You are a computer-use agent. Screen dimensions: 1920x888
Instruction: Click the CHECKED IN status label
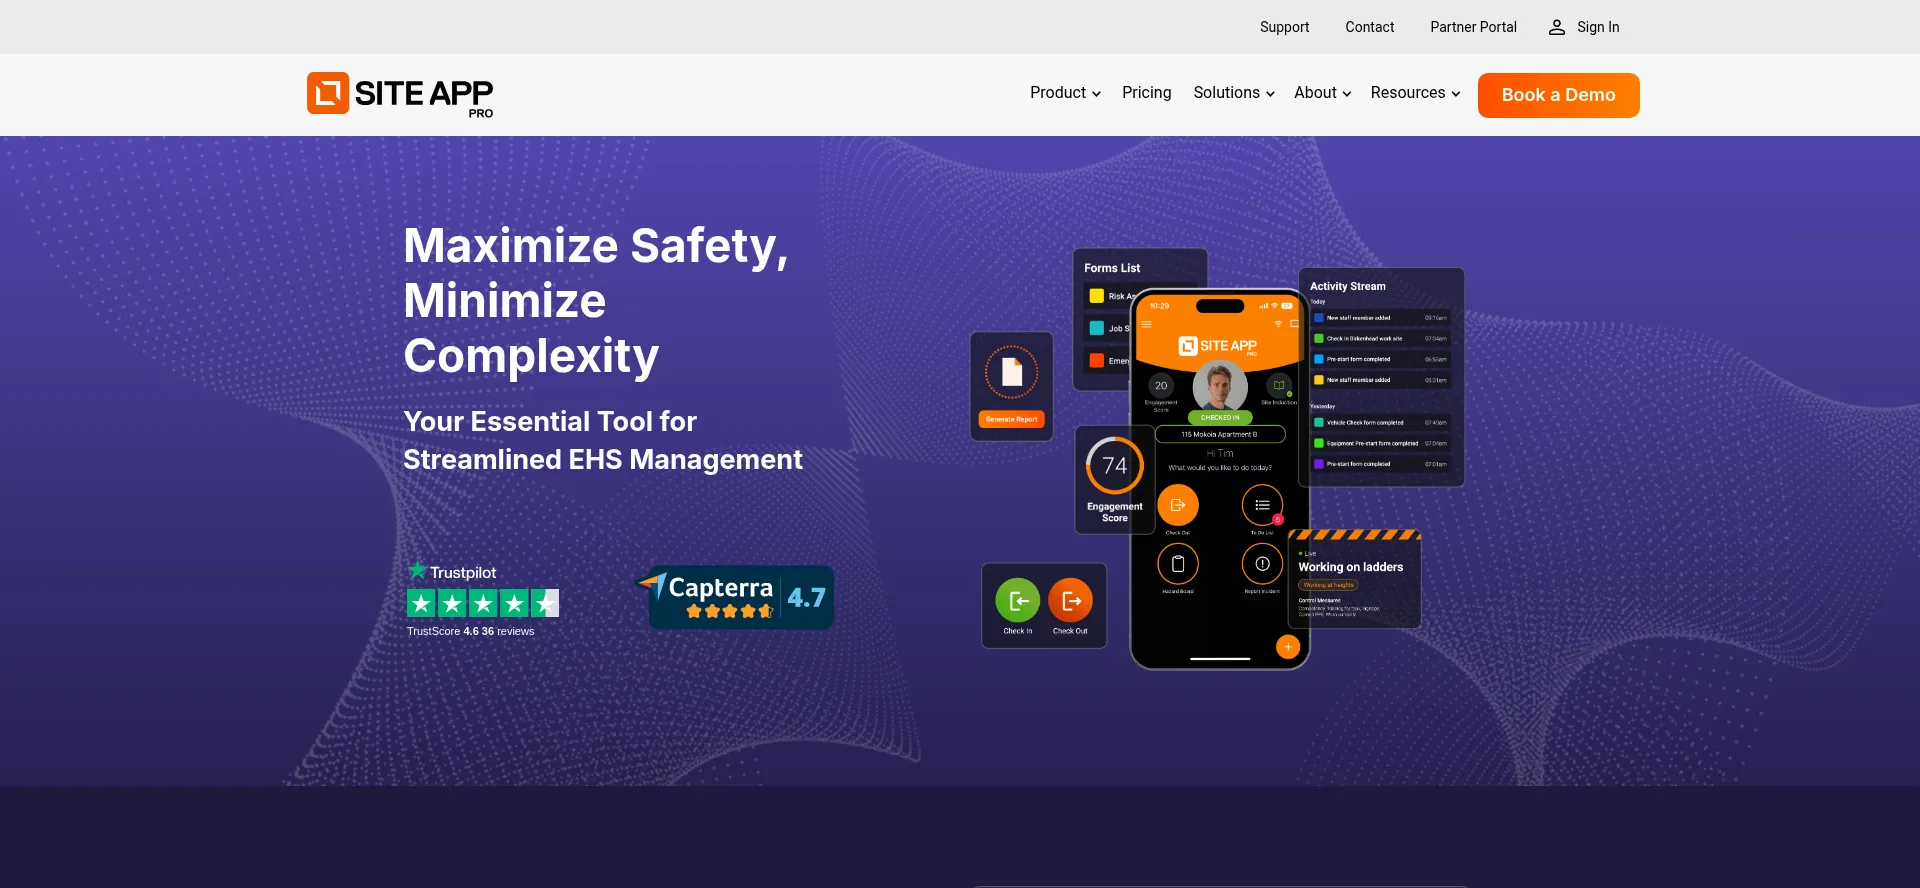tap(1220, 417)
